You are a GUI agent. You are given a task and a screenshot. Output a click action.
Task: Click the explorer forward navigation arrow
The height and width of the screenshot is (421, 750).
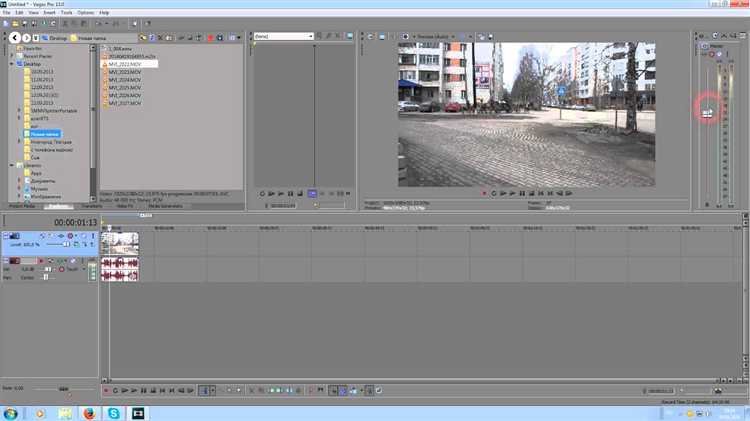pyautogui.click(x=26, y=37)
